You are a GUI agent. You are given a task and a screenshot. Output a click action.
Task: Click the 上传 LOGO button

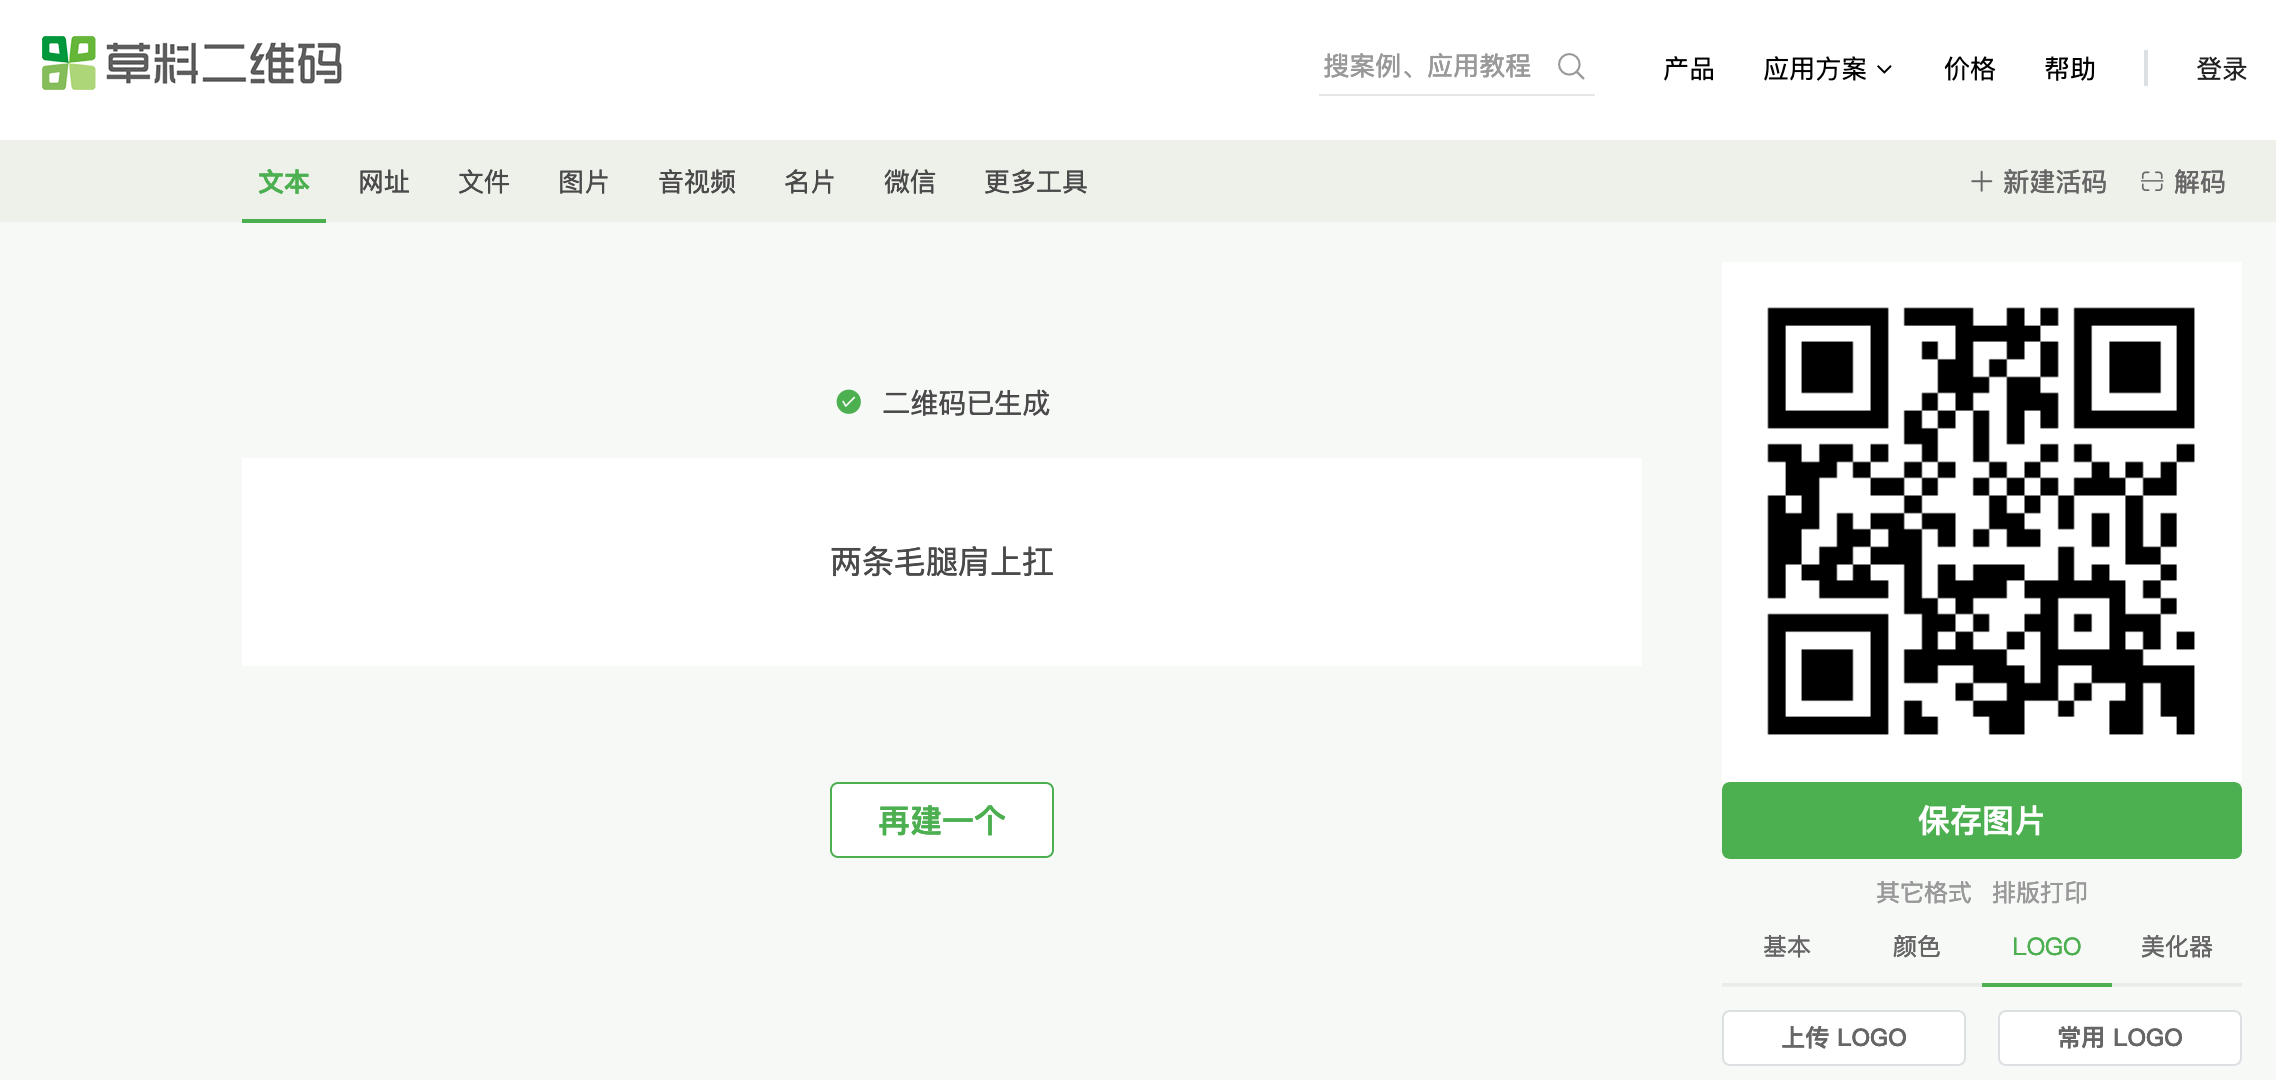[1843, 1038]
